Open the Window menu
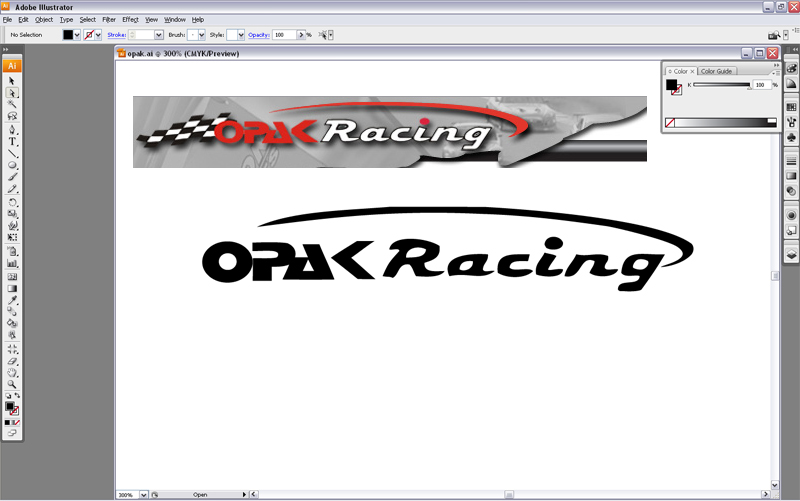This screenshot has width=800, height=501. tap(174, 19)
